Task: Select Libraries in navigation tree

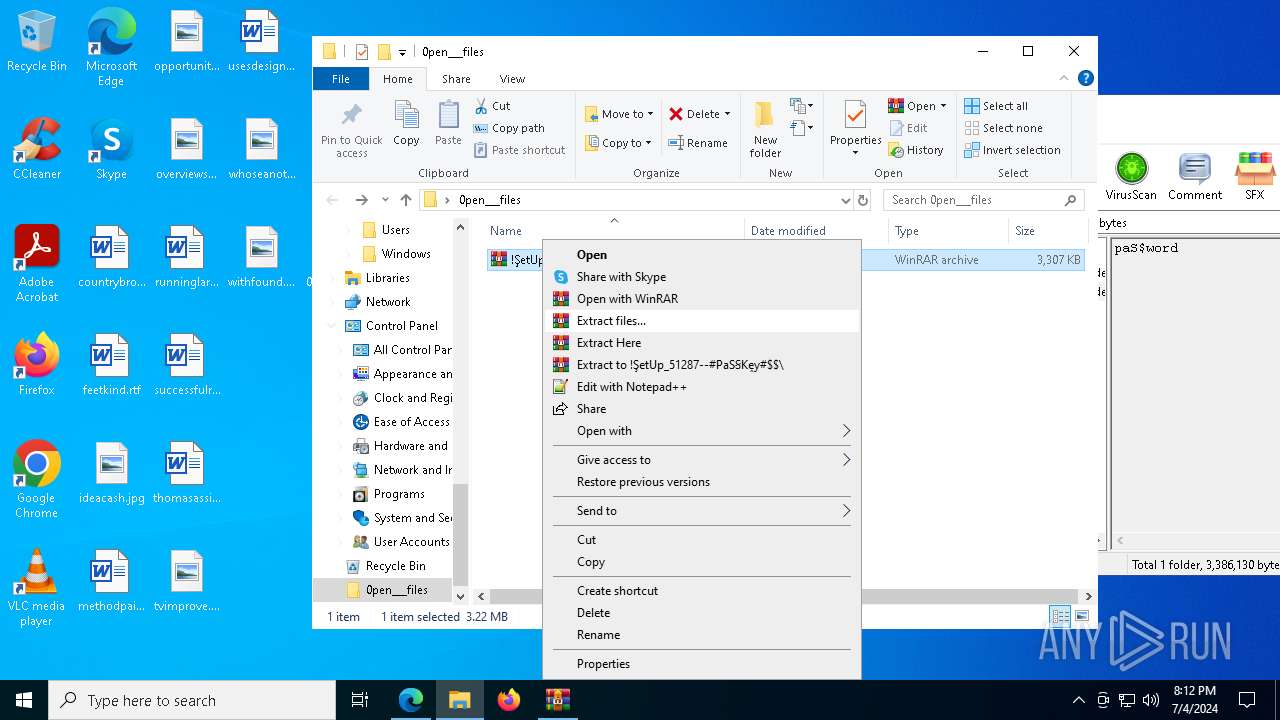Action: (388, 278)
